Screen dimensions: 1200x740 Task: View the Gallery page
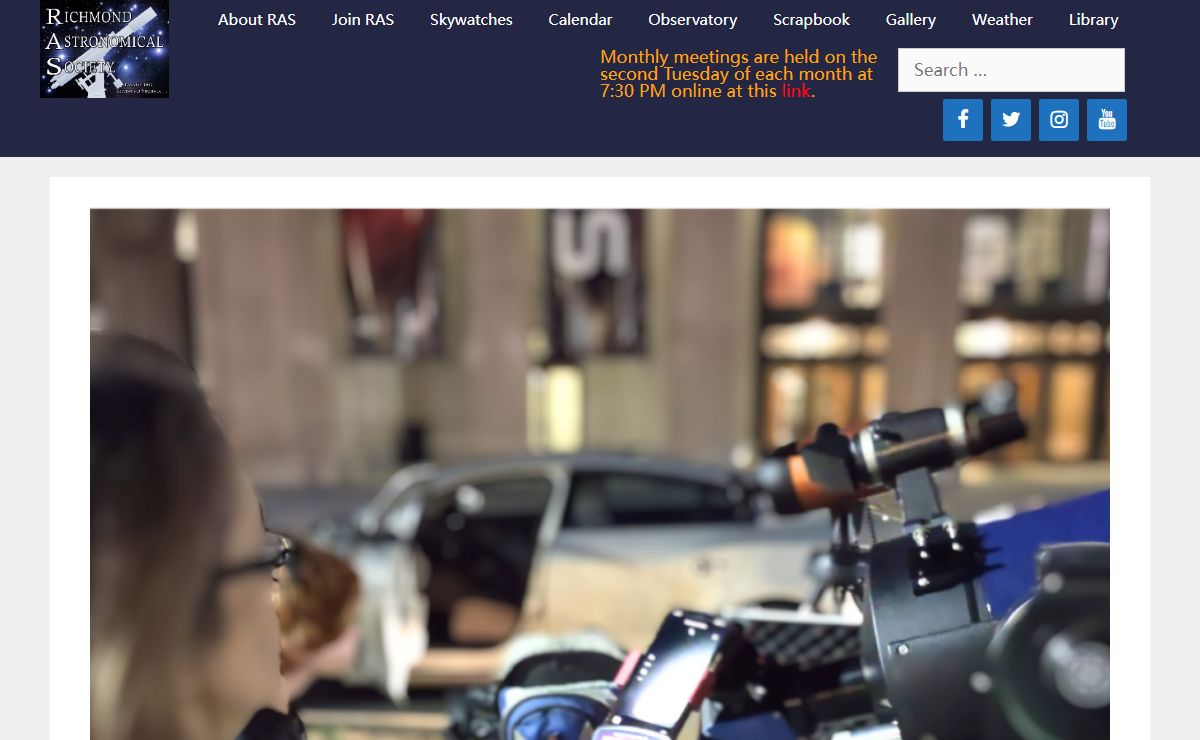point(910,20)
